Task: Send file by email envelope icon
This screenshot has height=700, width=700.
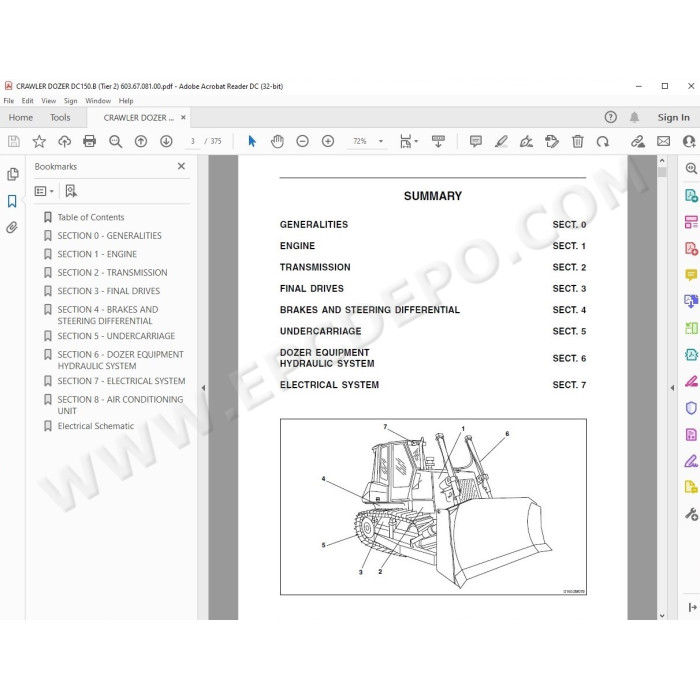Action: [663, 142]
